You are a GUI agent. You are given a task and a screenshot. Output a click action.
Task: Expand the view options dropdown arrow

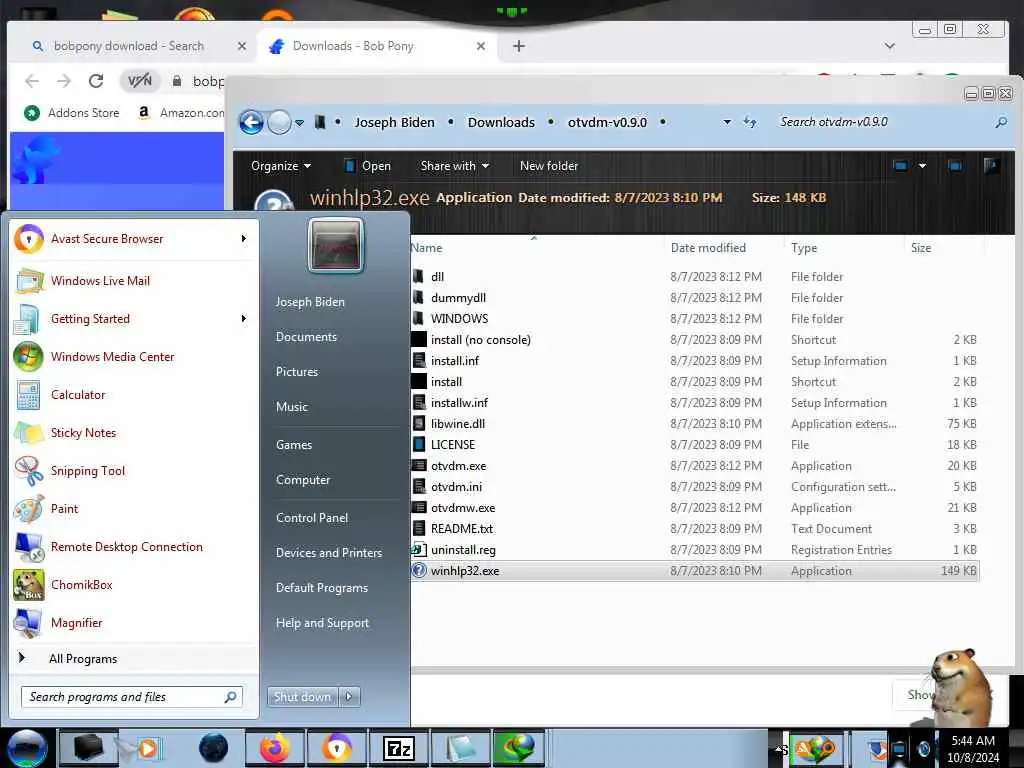[922, 166]
